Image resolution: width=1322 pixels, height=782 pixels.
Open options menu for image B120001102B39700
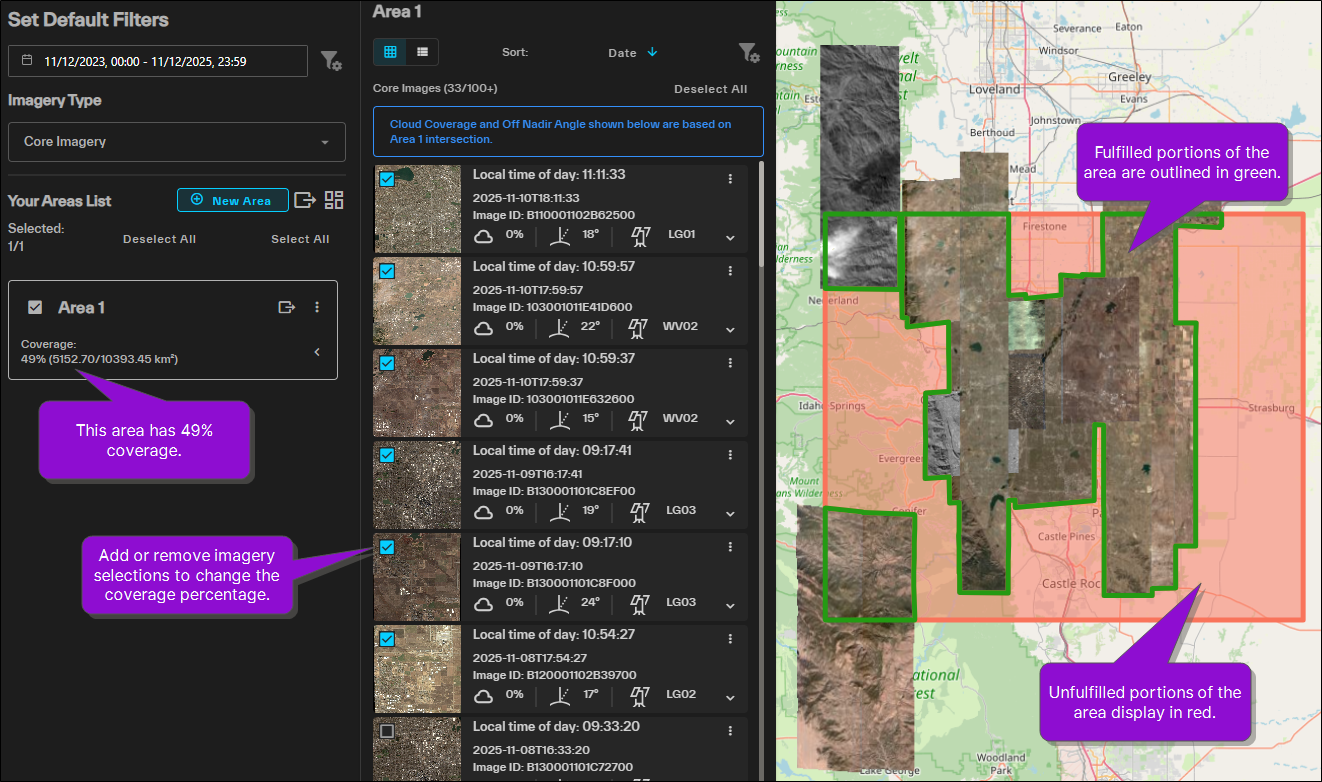[x=730, y=639]
